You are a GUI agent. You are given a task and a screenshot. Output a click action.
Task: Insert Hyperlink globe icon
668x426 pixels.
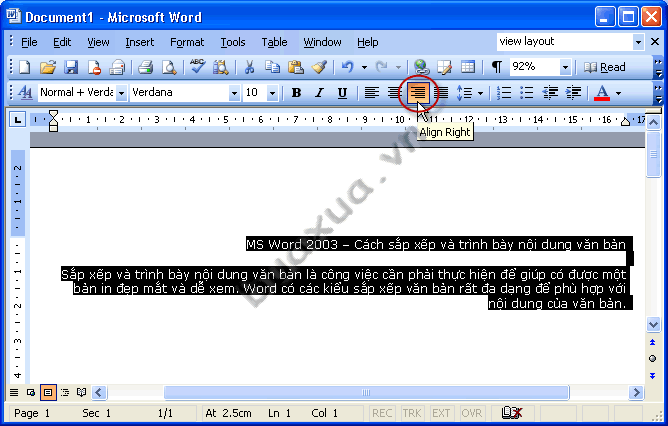pyautogui.click(x=421, y=67)
